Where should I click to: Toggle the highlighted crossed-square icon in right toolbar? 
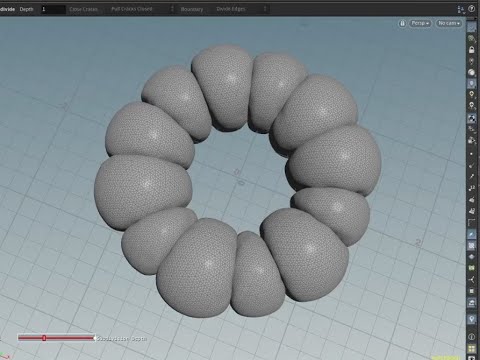[471, 246]
